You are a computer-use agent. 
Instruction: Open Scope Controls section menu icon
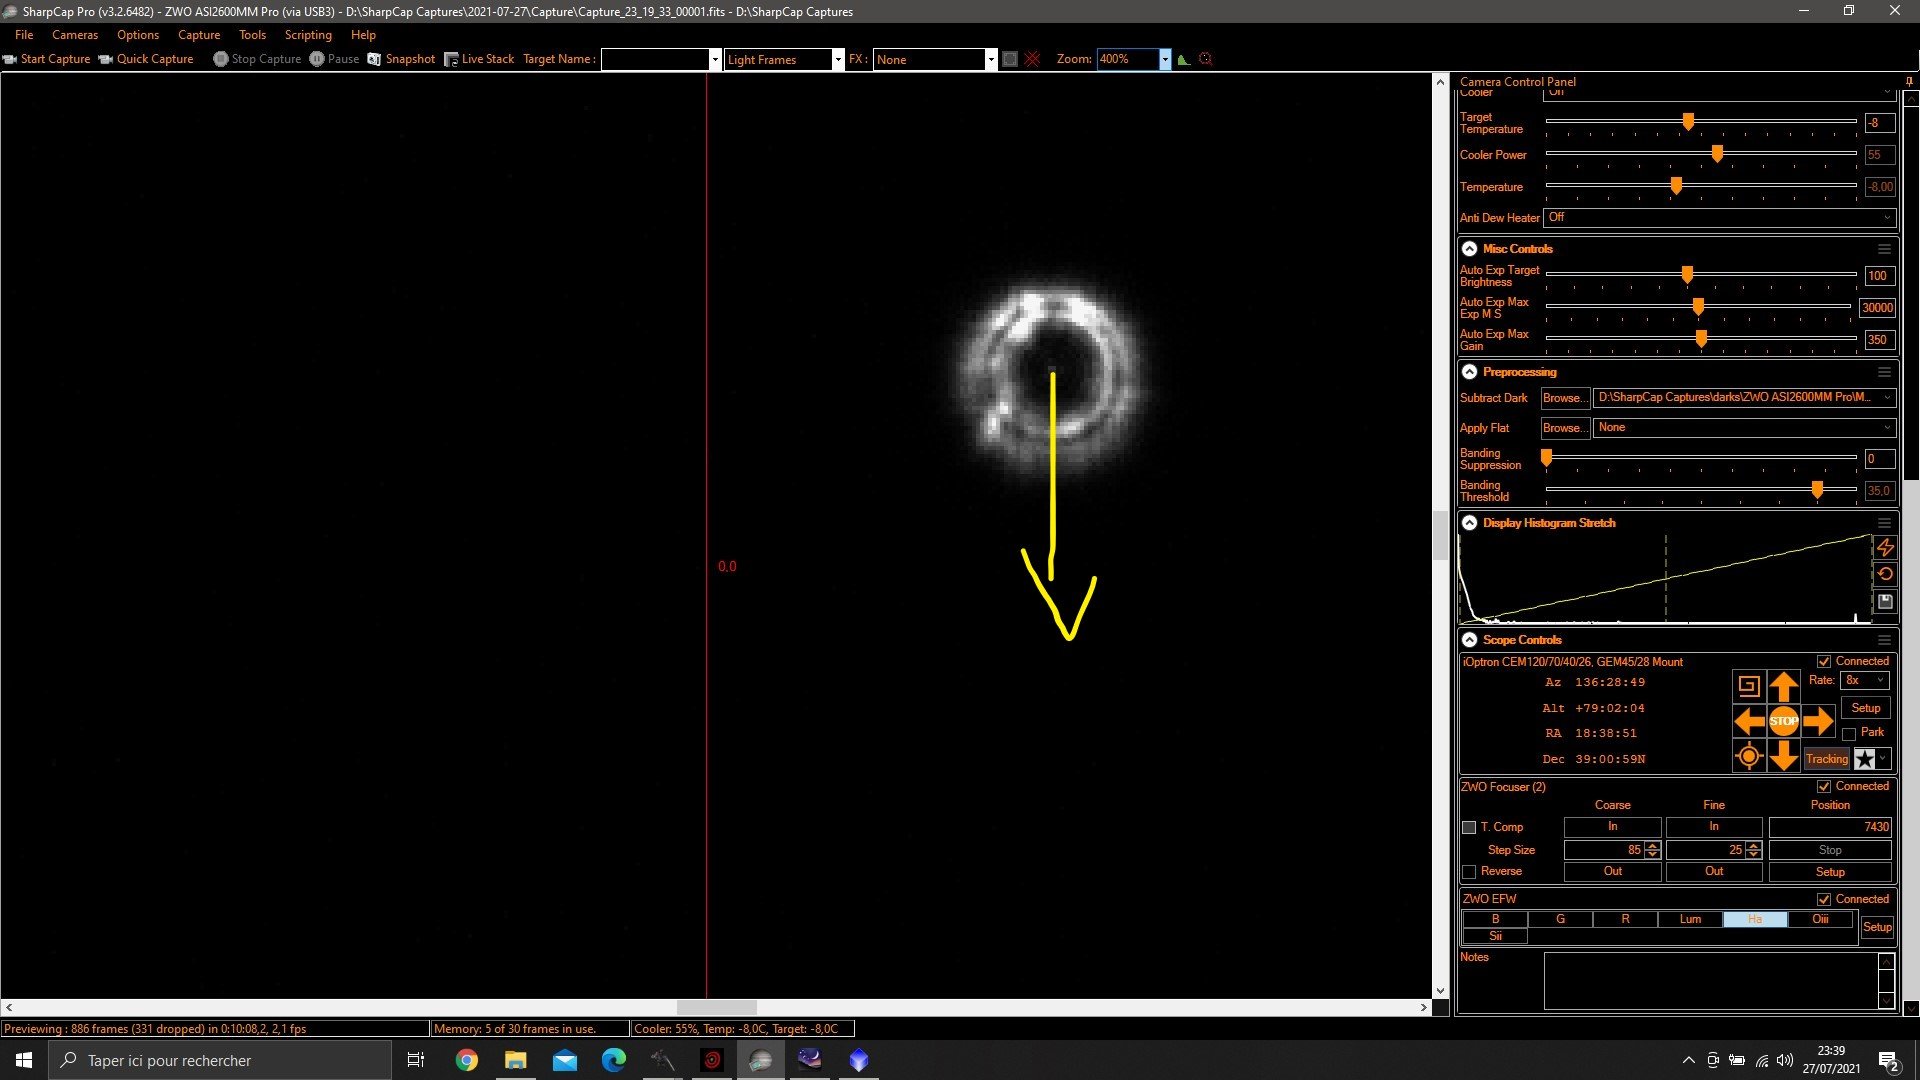pyautogui.click(x=1884, y=640)
